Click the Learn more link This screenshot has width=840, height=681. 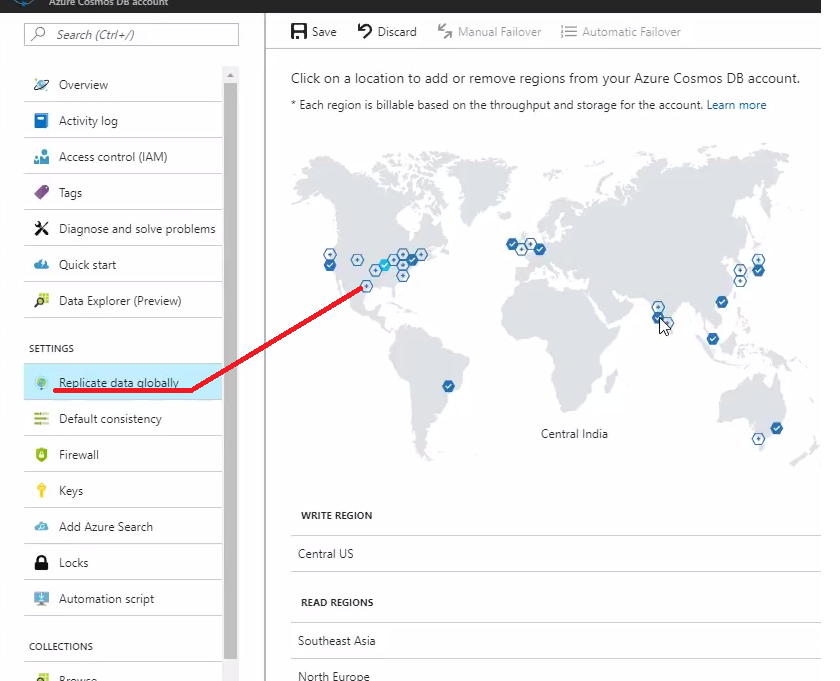pyautogui.click(x=736, y=105)
